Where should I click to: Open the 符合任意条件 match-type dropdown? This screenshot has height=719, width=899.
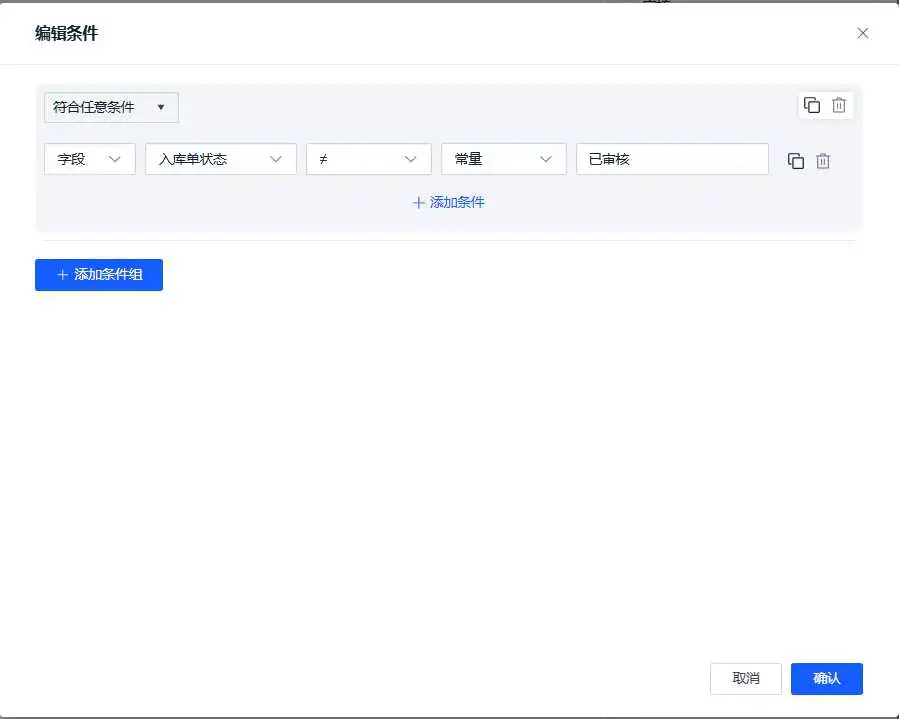[x=110, y=107]
